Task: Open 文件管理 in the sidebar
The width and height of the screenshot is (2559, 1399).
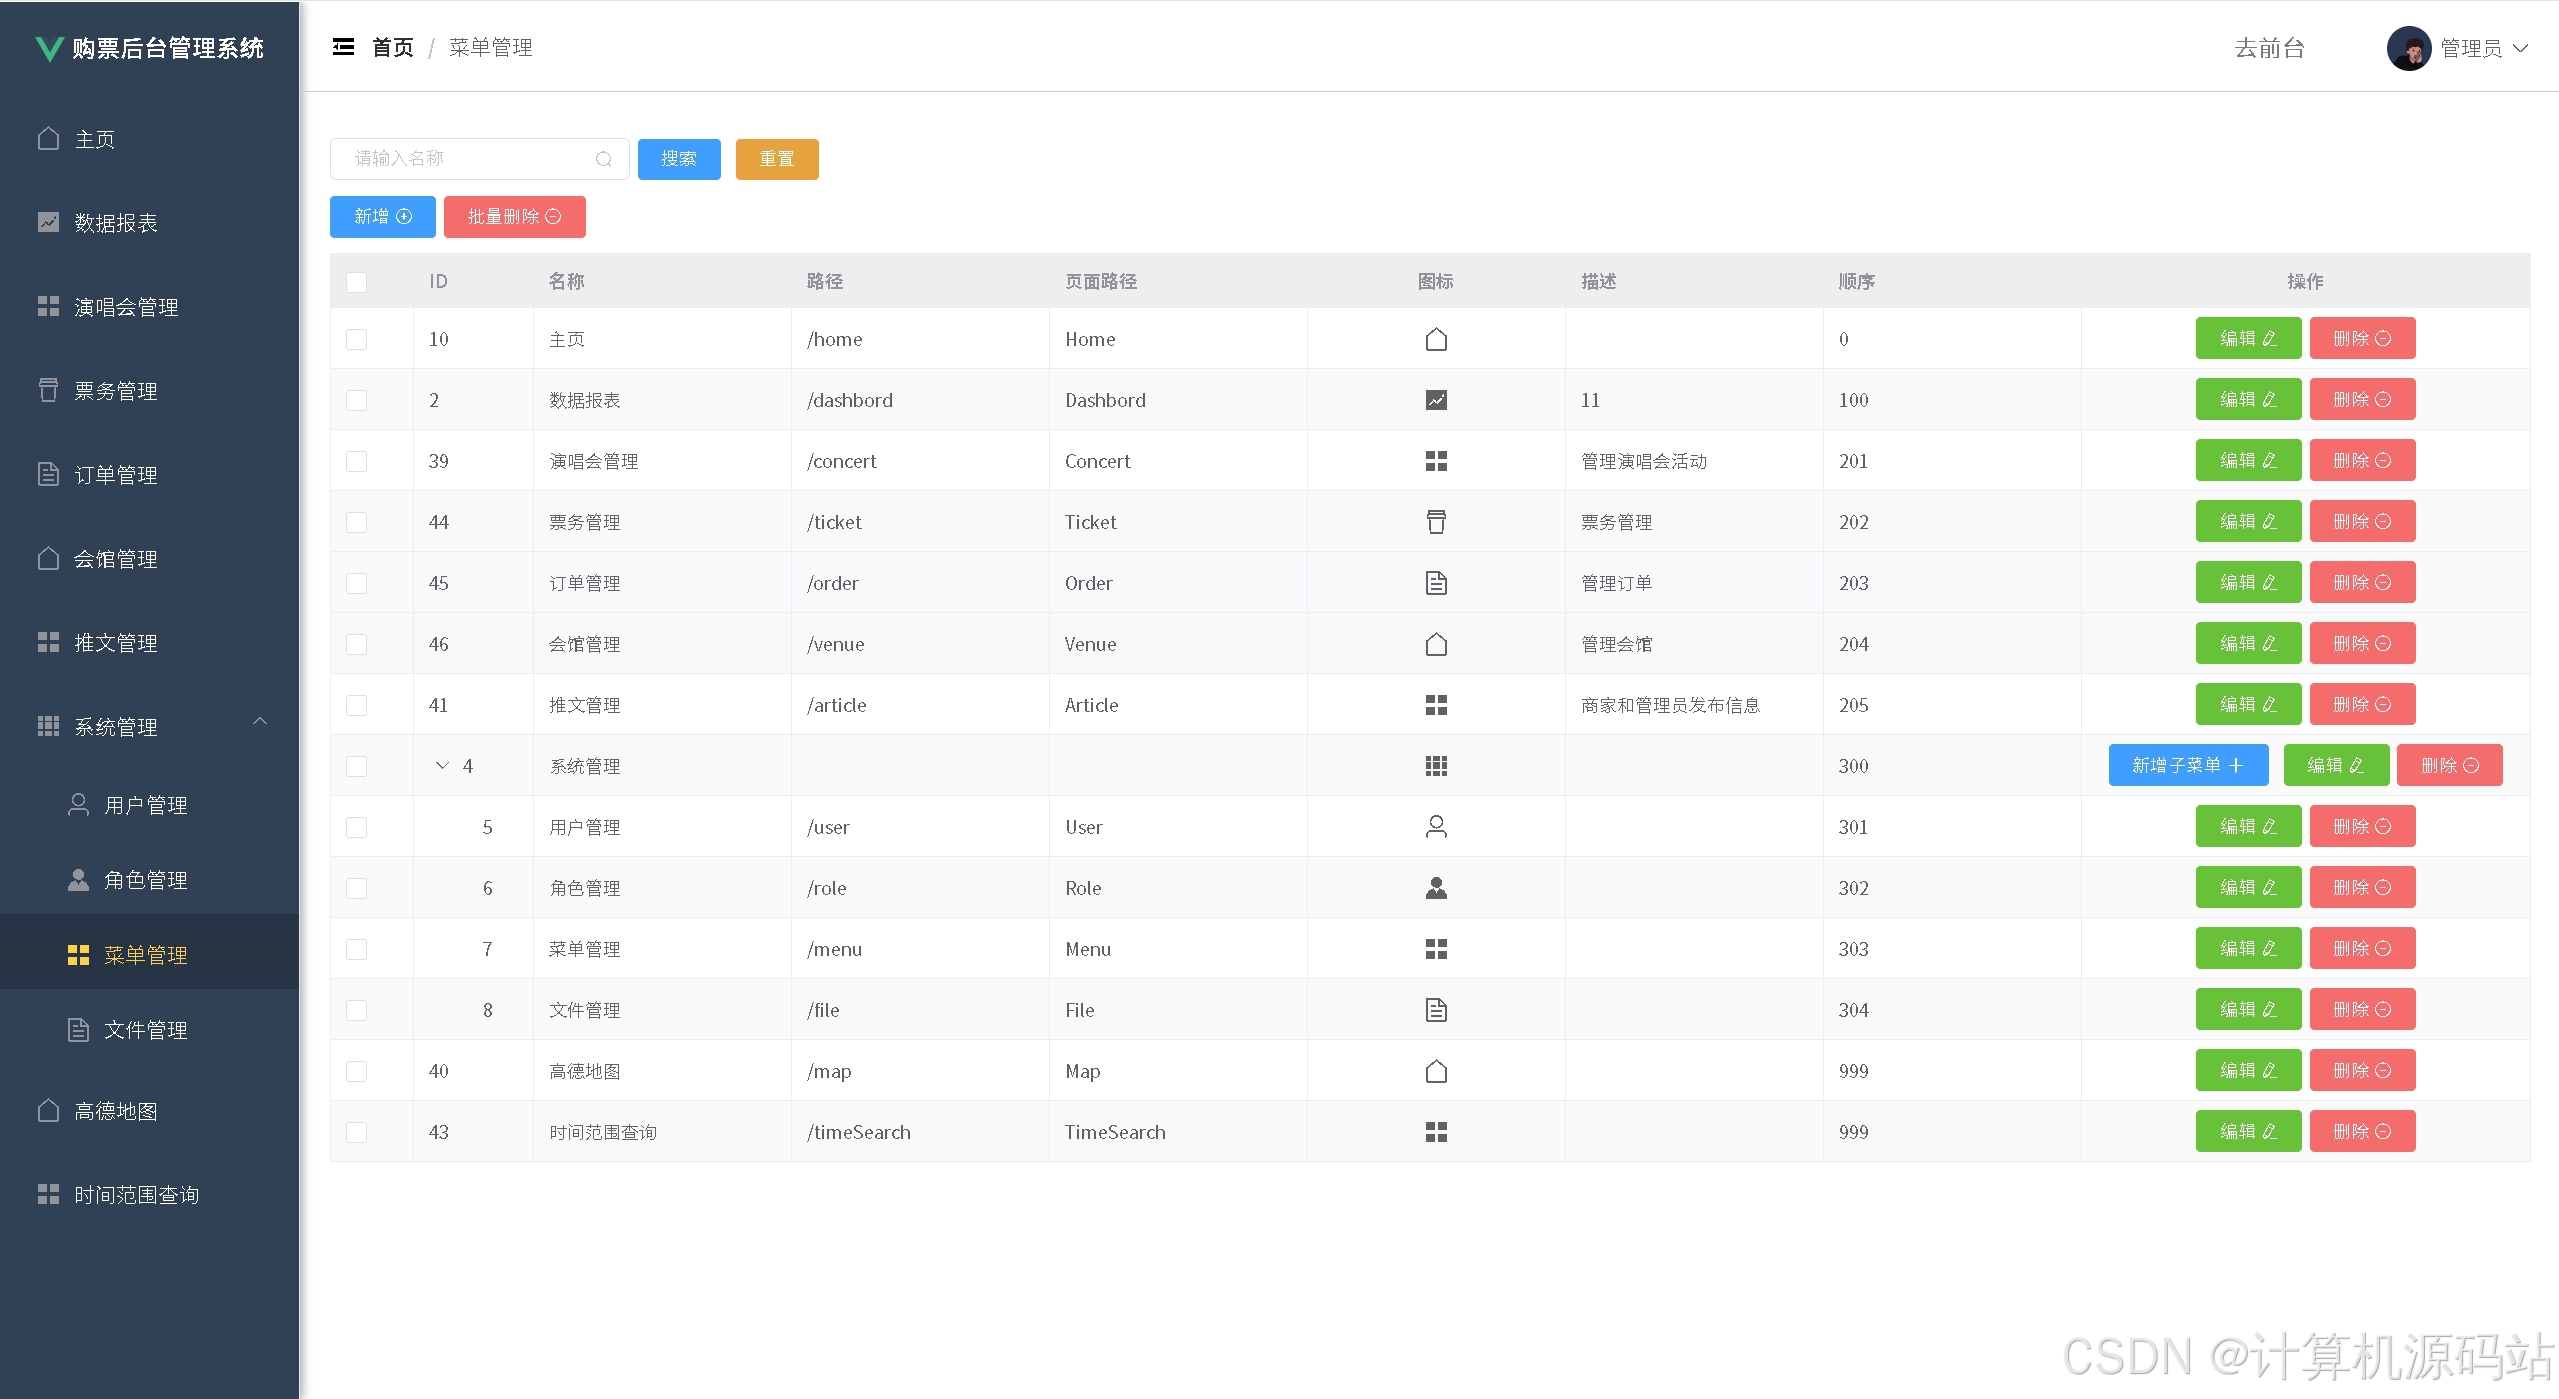Action: pyautogui.click(x=150, y=1030)
